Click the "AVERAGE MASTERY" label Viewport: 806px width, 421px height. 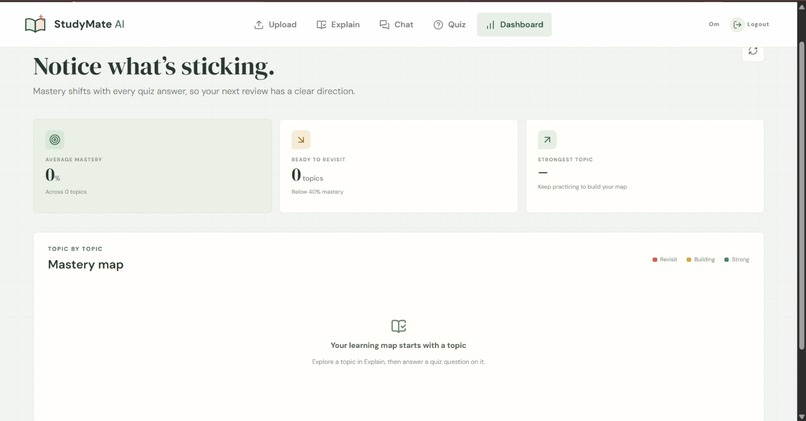point(74,159)
